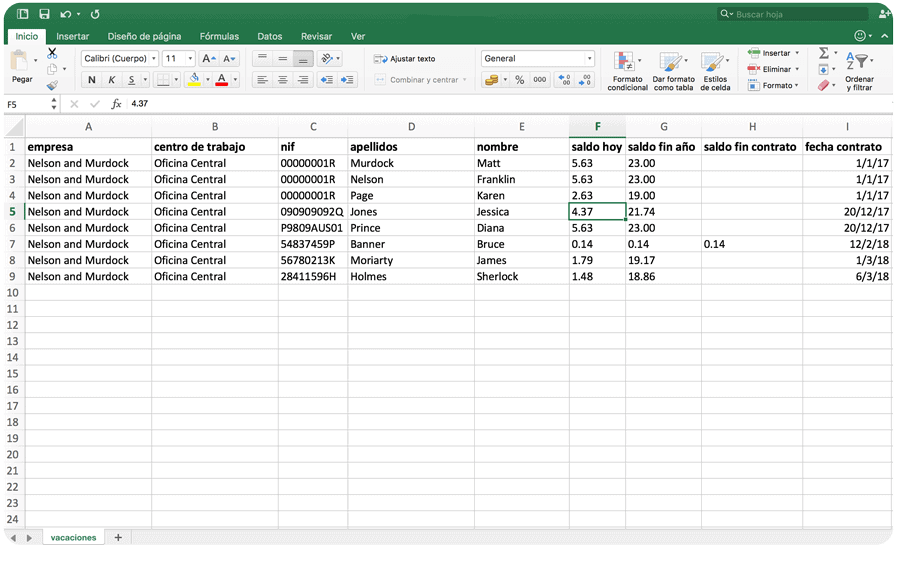
Task: Decrease indent icon
Action: 327,80
